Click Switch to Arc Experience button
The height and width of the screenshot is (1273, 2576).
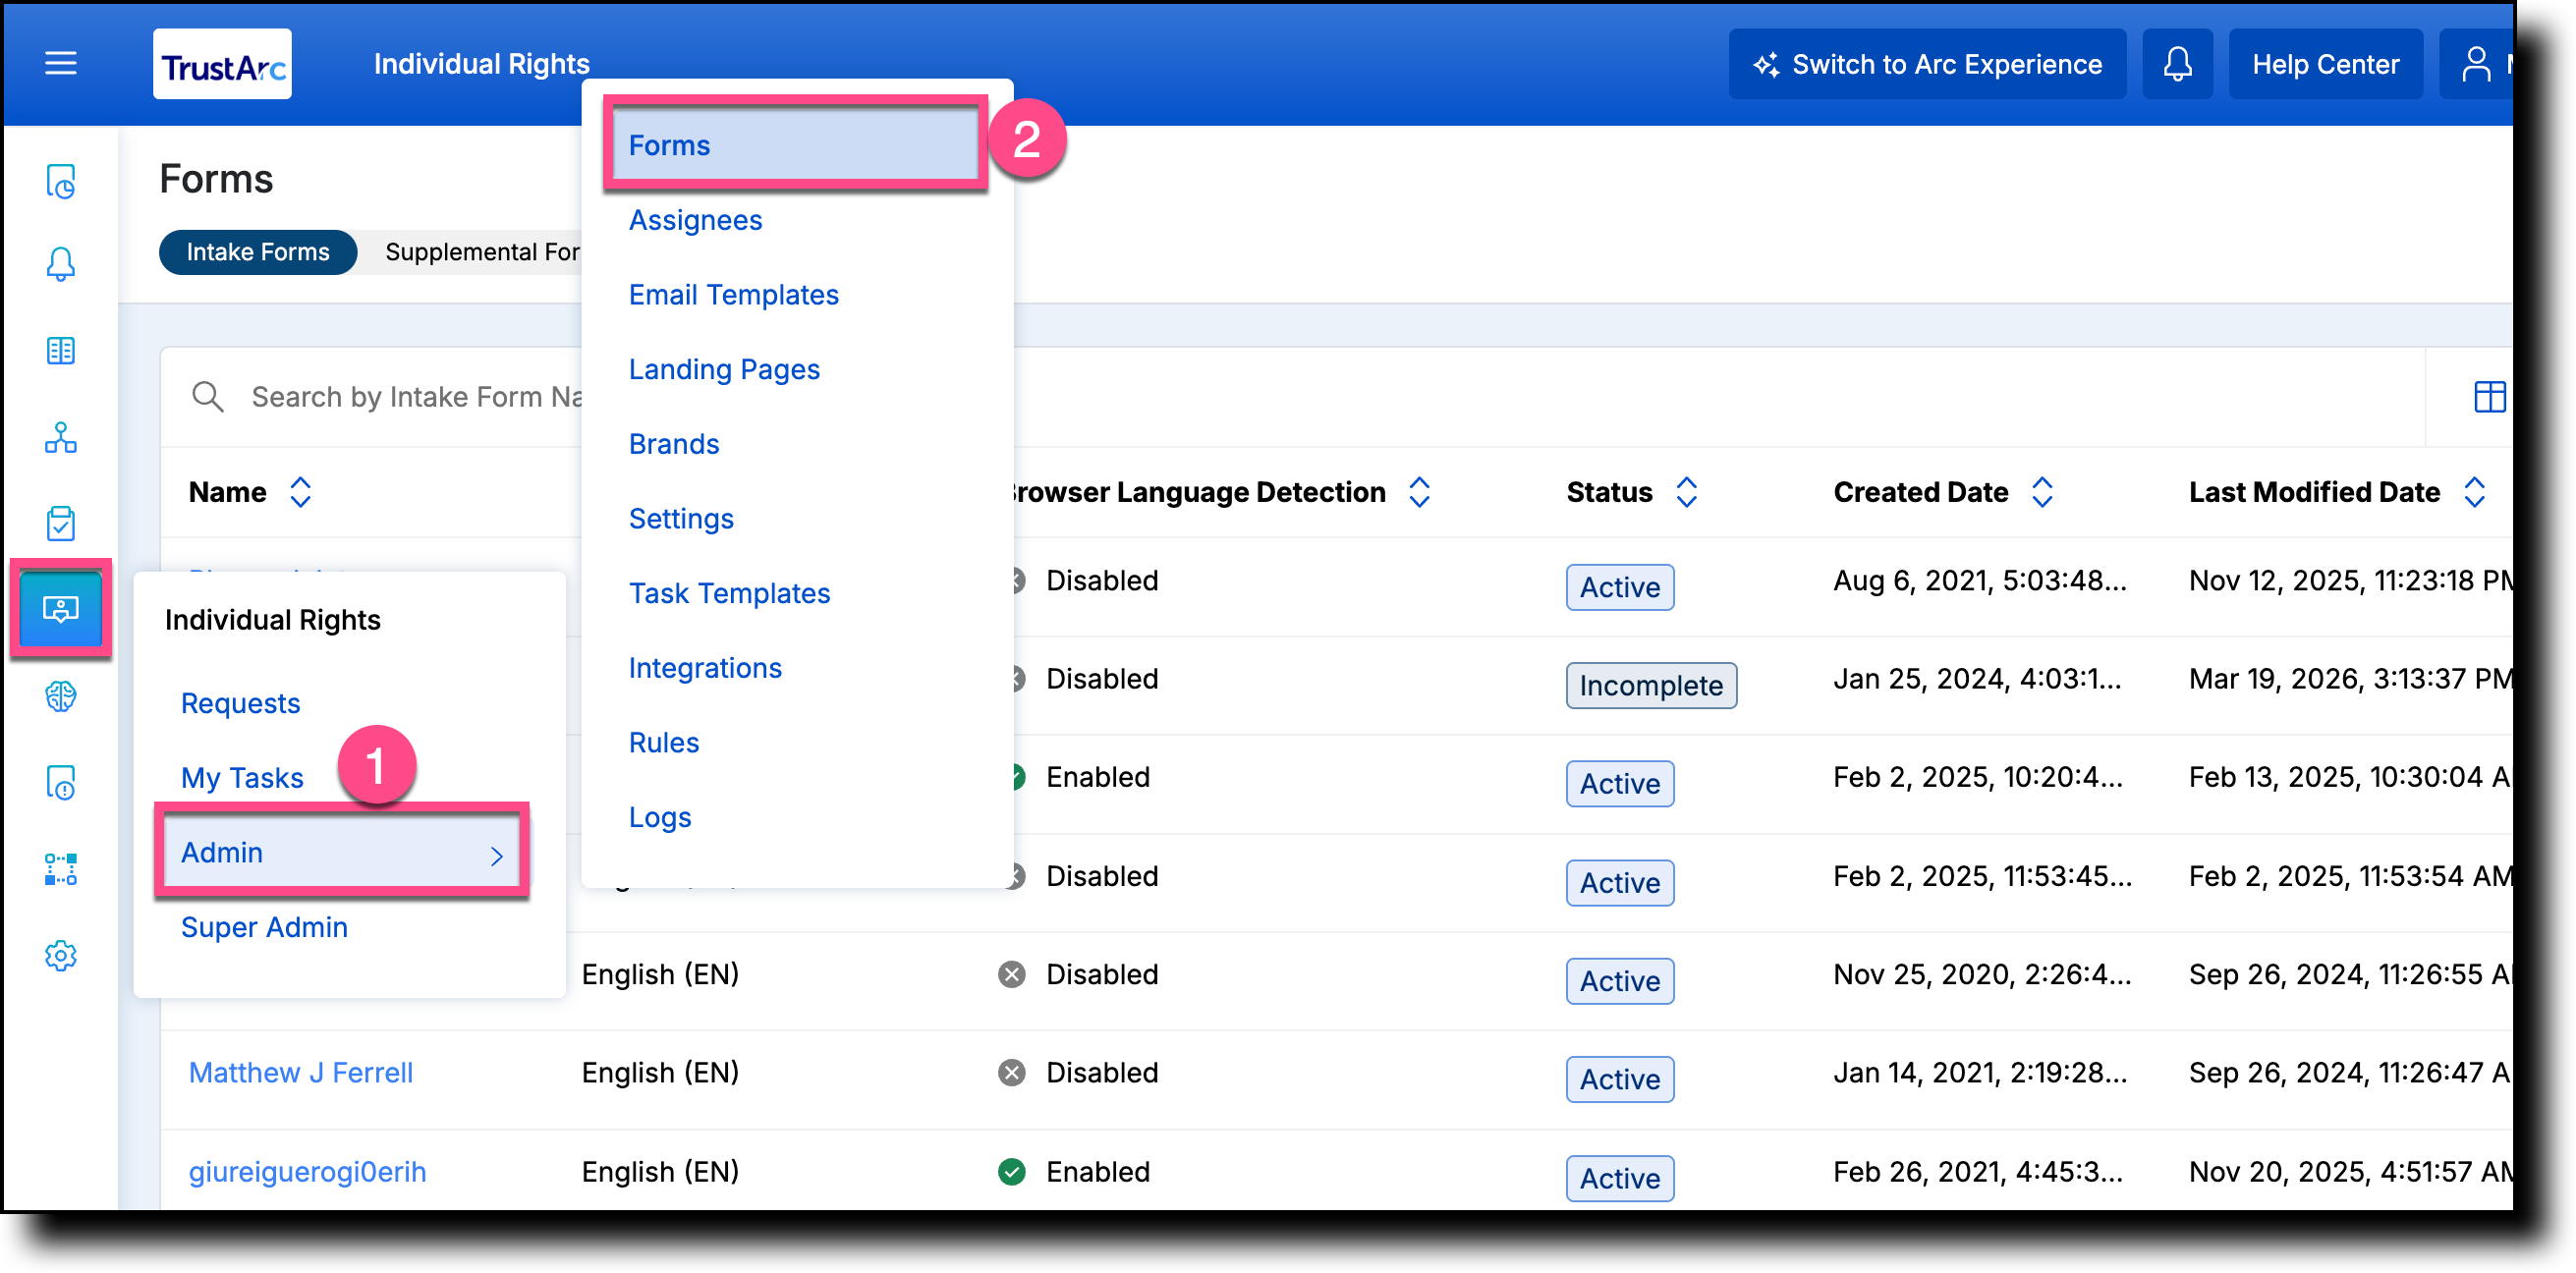click(x=1927, y=64)
